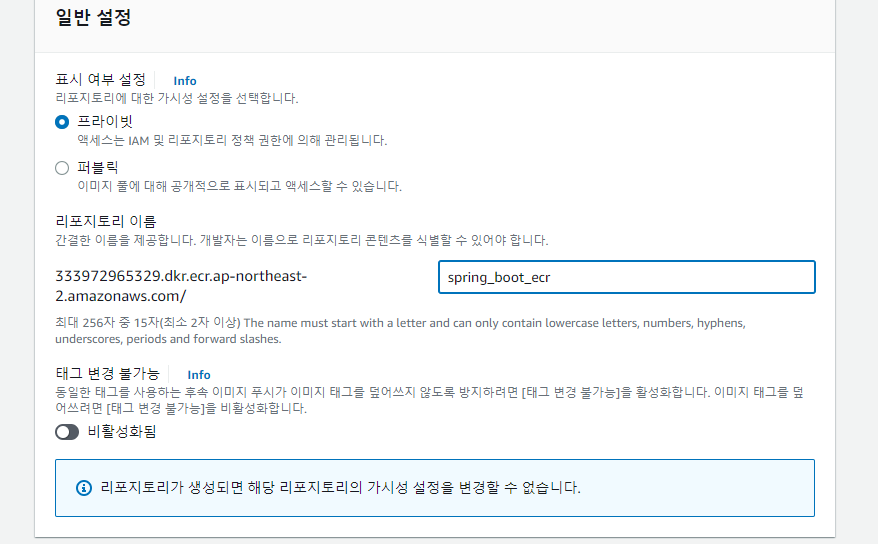The image size is (878, 544).
Task: Click the 태그 변경 불가능 label
Action: [108, 373]
